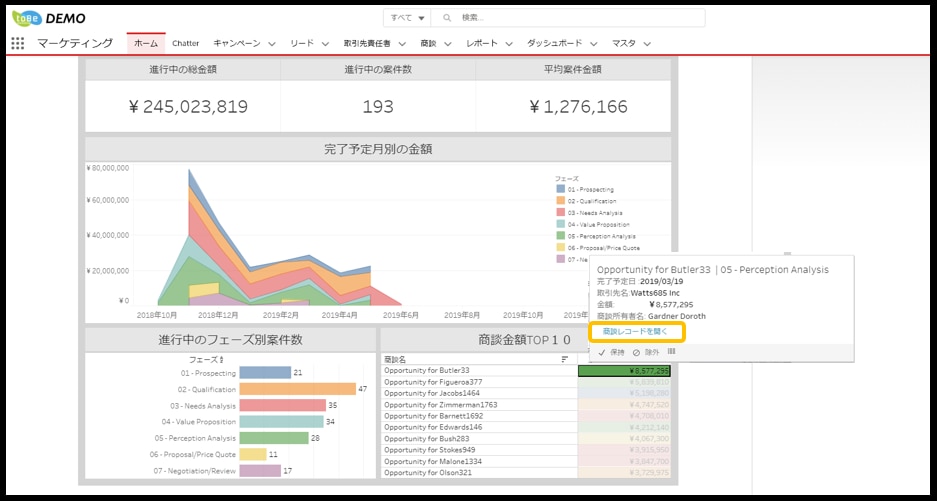Click the view-data grid icon in tooltip
The height and width of the screenshot is (501, 937).
click(x=671, y=352)
